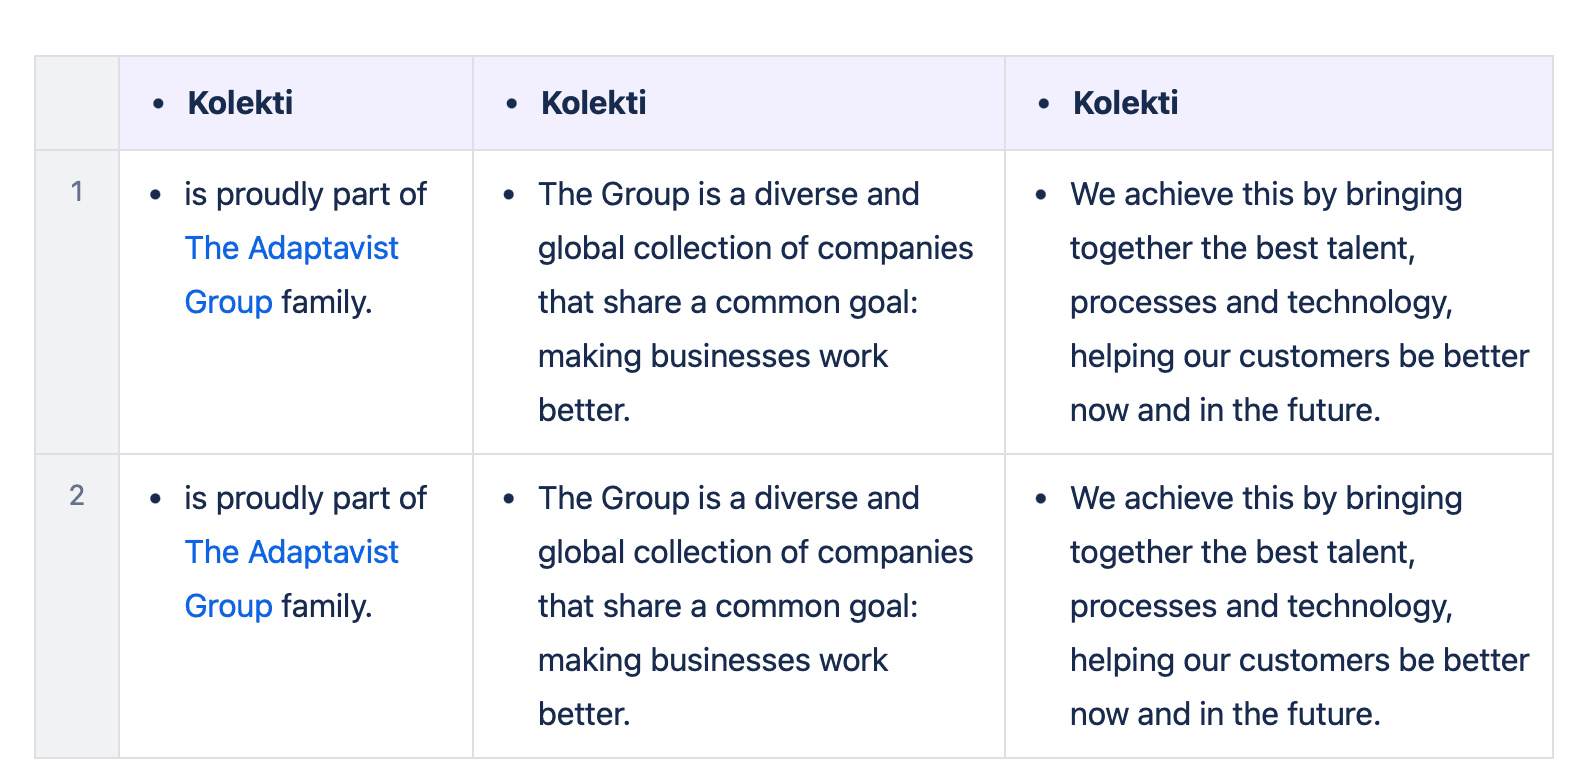The image size is (1592, 768).
Task: Click 'now and in the future.' row 1
Action: (1225, 410)
